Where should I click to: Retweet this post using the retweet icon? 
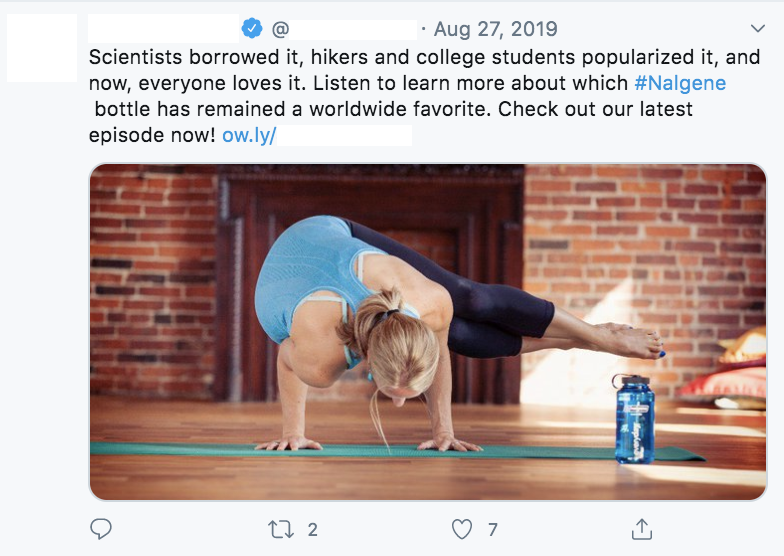[281, 528]
